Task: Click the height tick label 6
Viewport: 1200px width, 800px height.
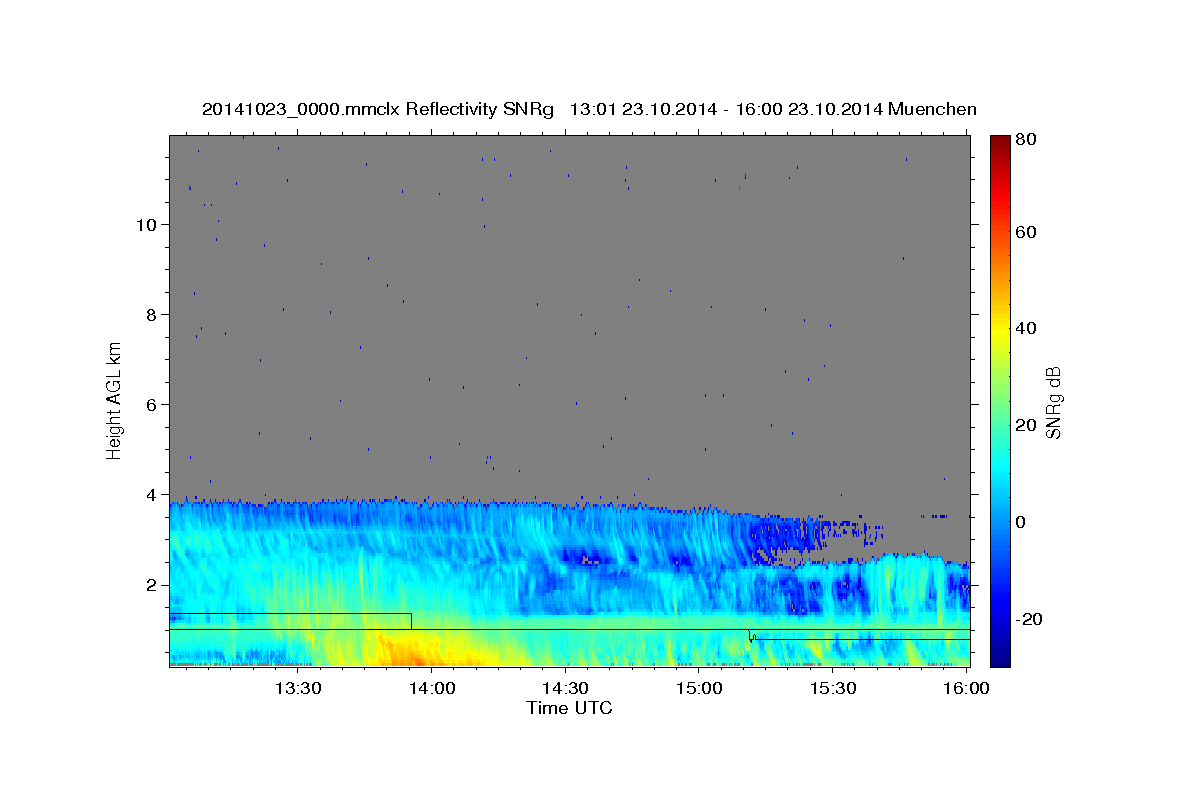Action: [150, 404]
